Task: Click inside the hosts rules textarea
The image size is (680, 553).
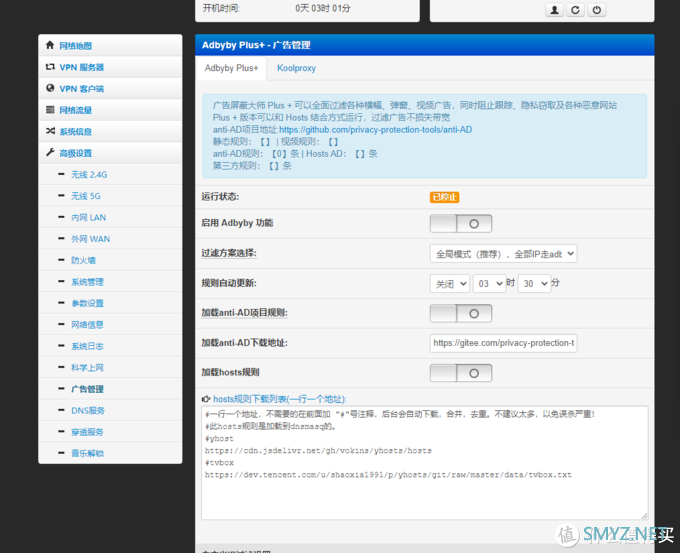Action: 425,463
